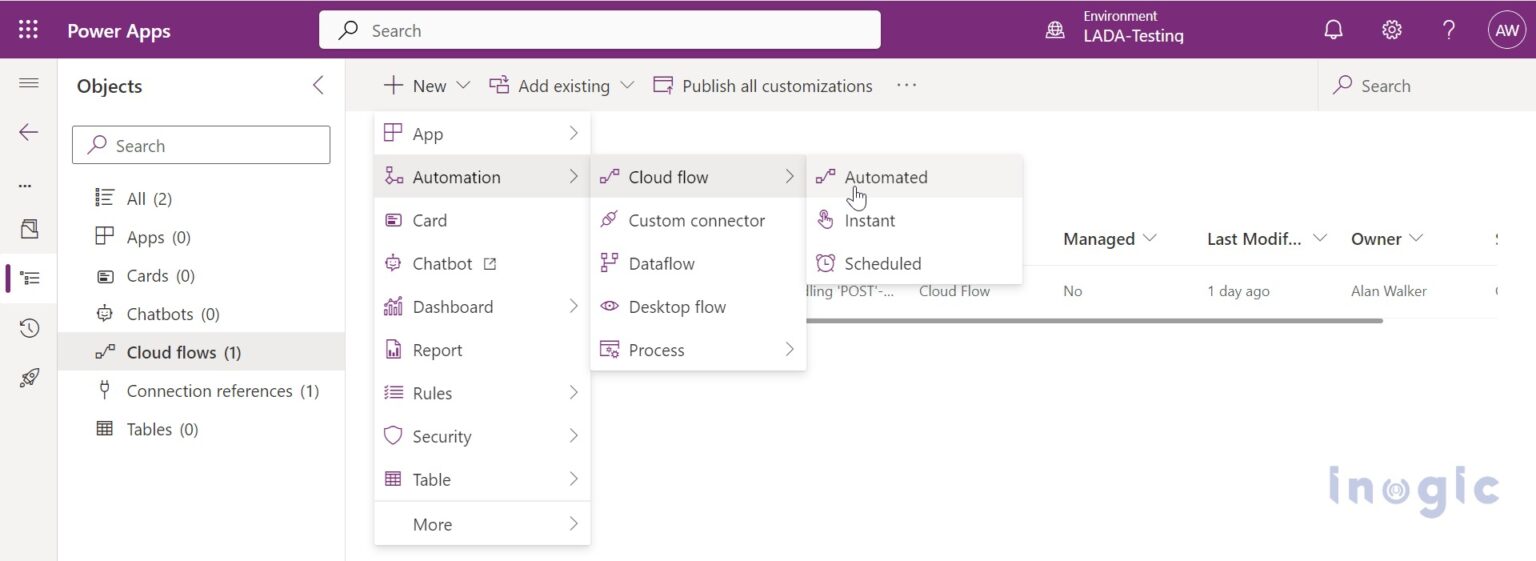Click the horizontal scrollbar under the table
Screen dimensions: 1536x561
pos(1100,321)
